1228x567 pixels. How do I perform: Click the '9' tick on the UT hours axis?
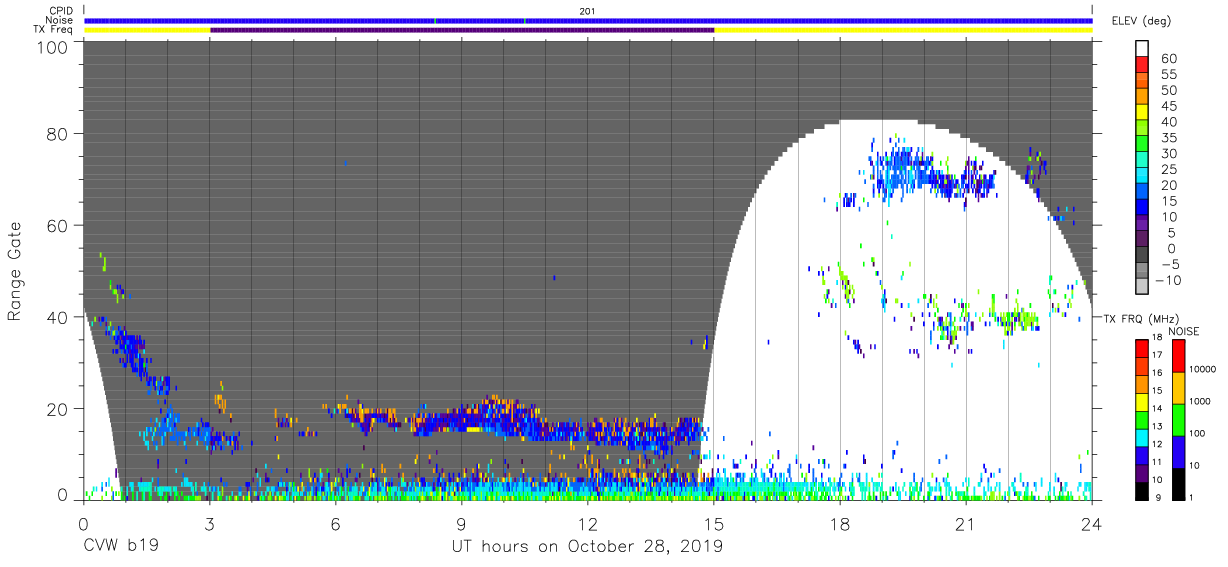(461, 523)
